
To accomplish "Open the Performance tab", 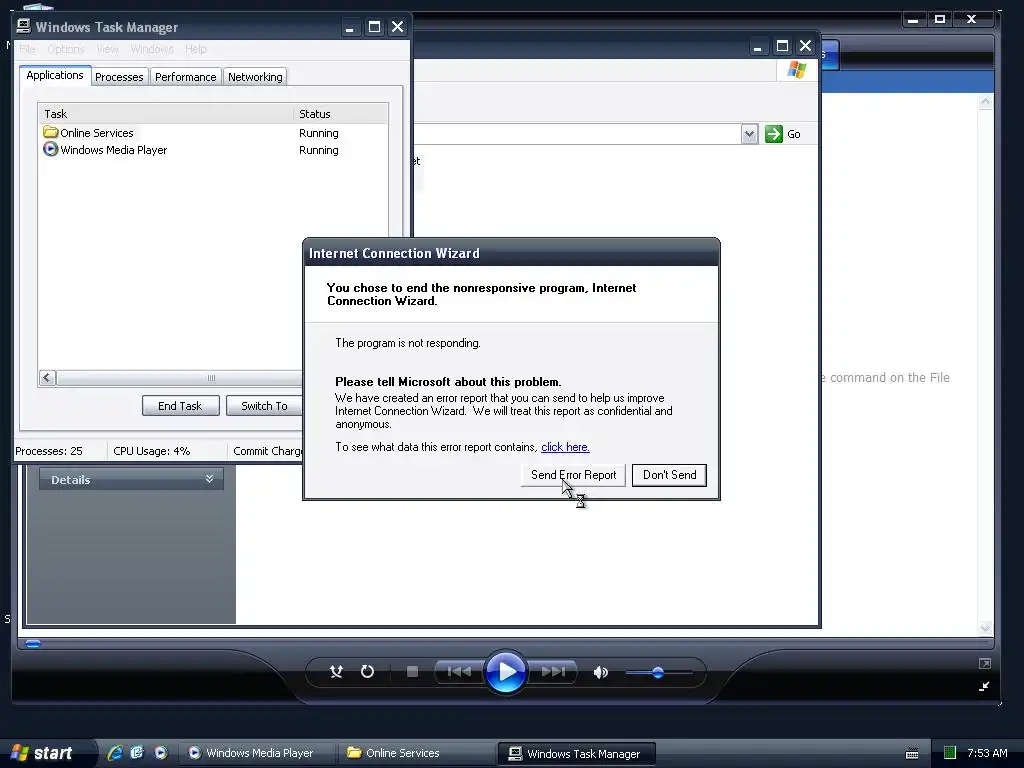I will (x=185, y=77).
